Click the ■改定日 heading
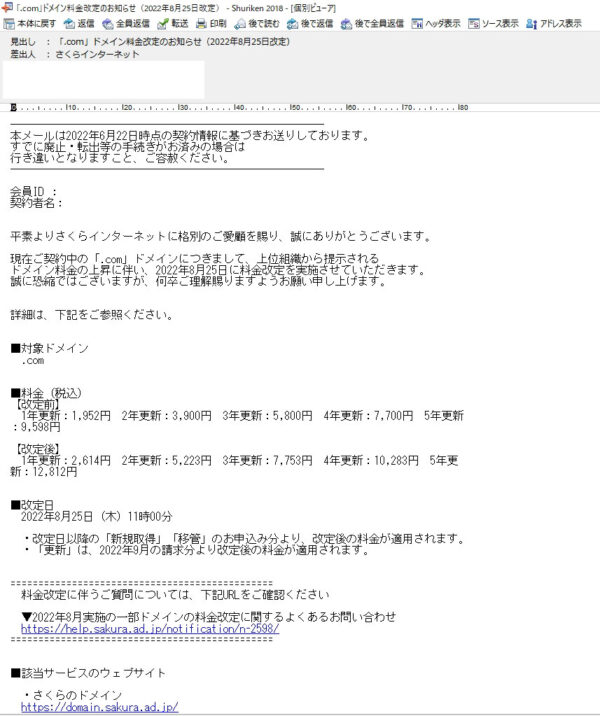The height and width of the screenshot is (716, 600). pyautogui.click(x=32, y=505)
